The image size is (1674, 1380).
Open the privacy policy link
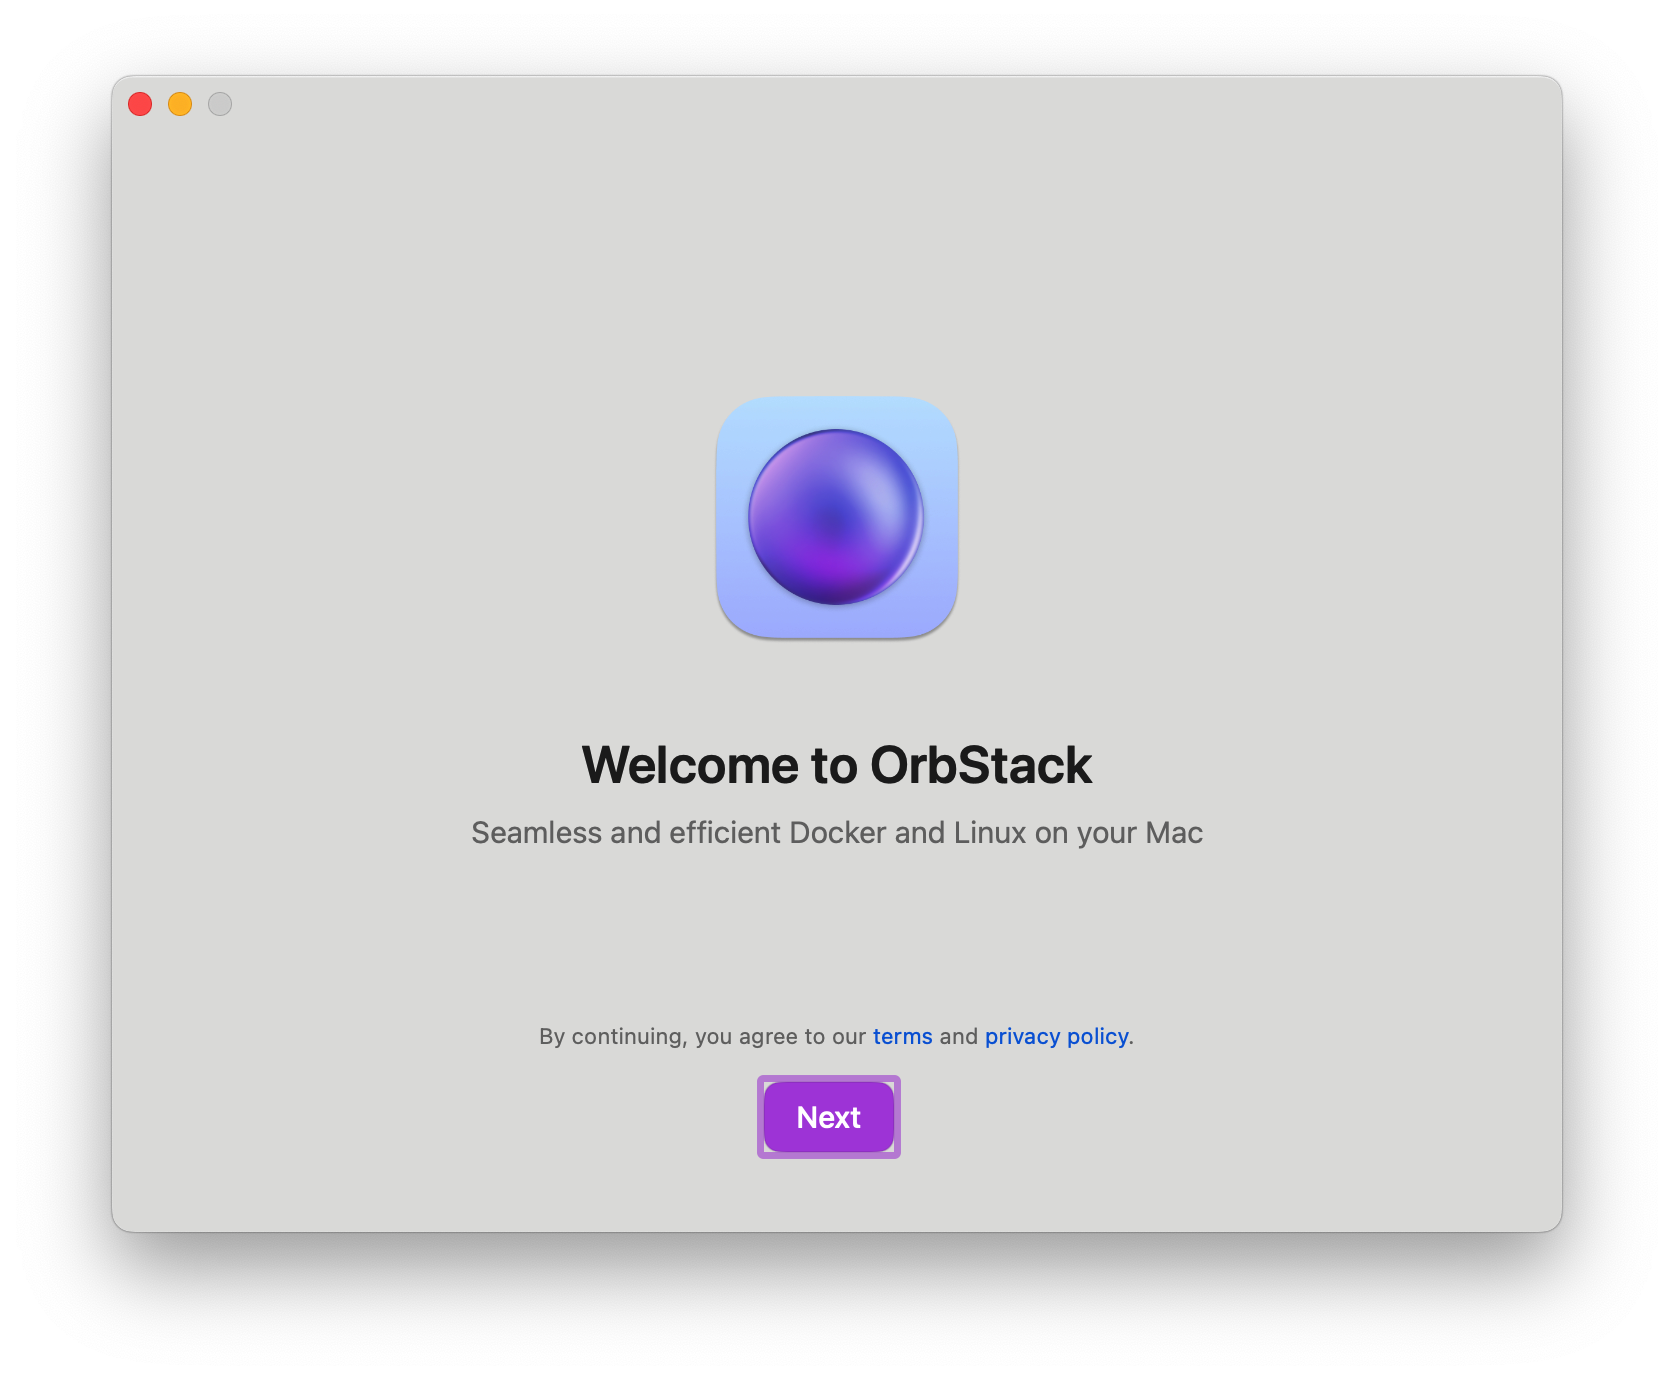click(1057, 1036)
